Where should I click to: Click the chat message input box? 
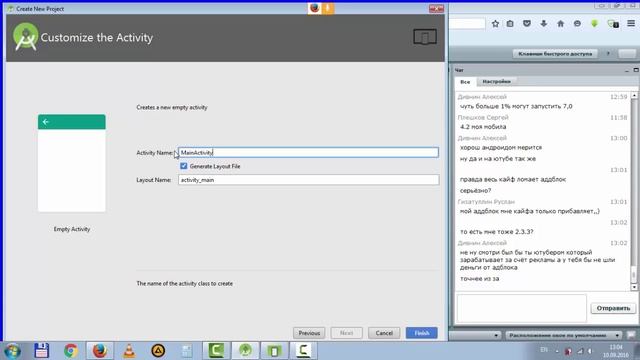[x=522, y=308]
